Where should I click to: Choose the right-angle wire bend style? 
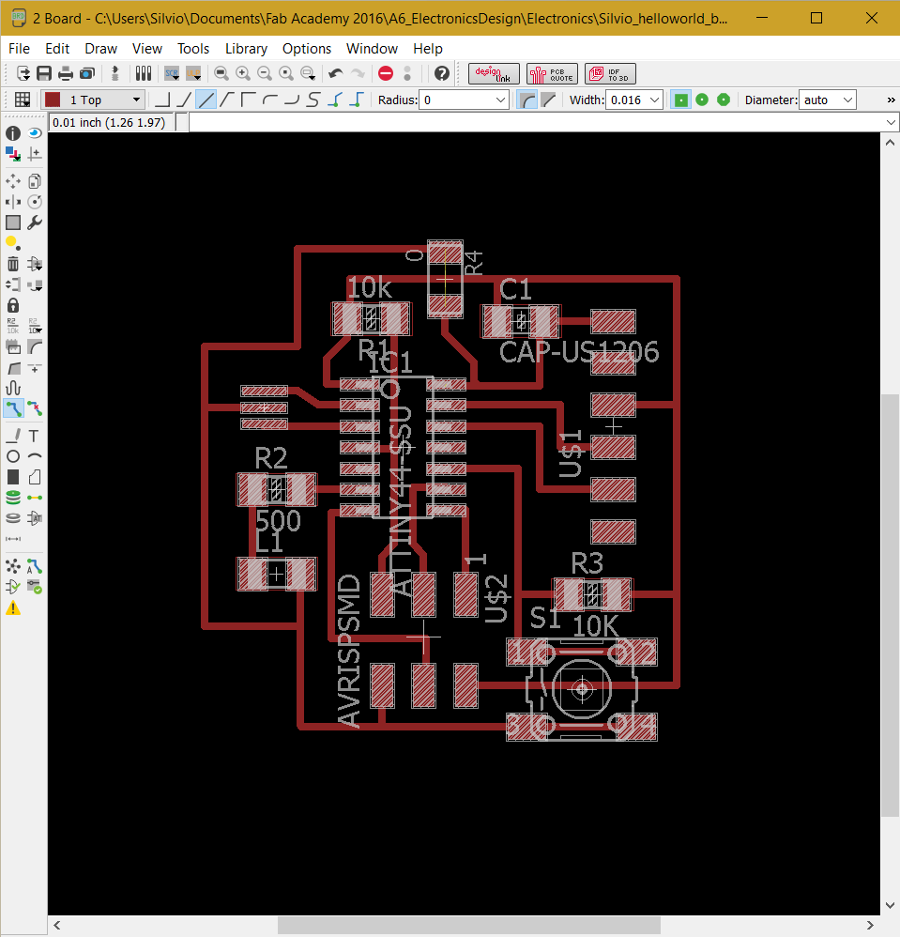click(162, 100)
